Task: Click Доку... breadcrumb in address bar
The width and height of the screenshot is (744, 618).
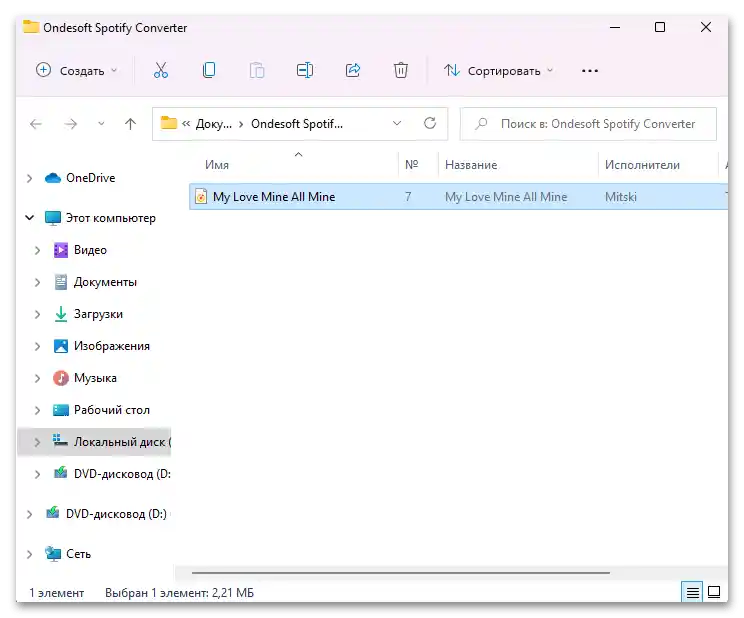Action: [x=214, y=124]
